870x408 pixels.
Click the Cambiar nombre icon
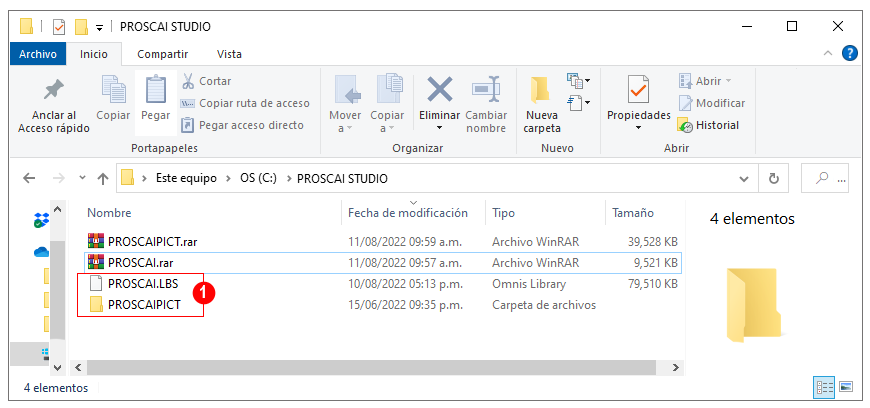(486, 89)
